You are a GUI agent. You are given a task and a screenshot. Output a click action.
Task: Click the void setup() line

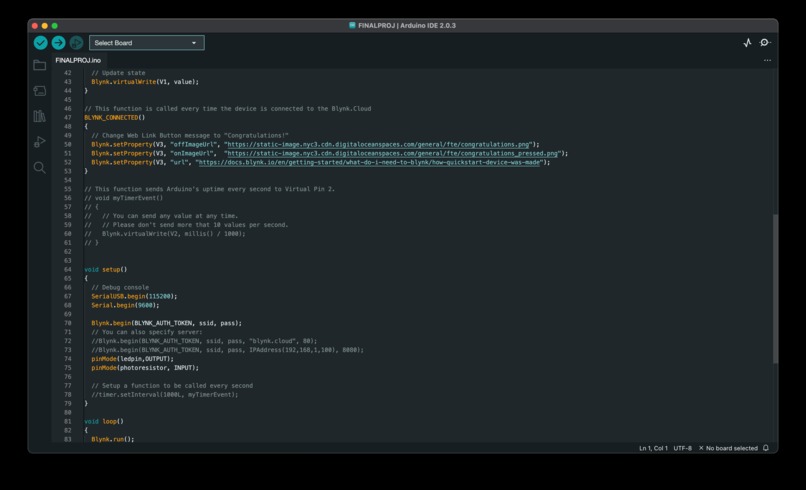[x=105, y=269]
